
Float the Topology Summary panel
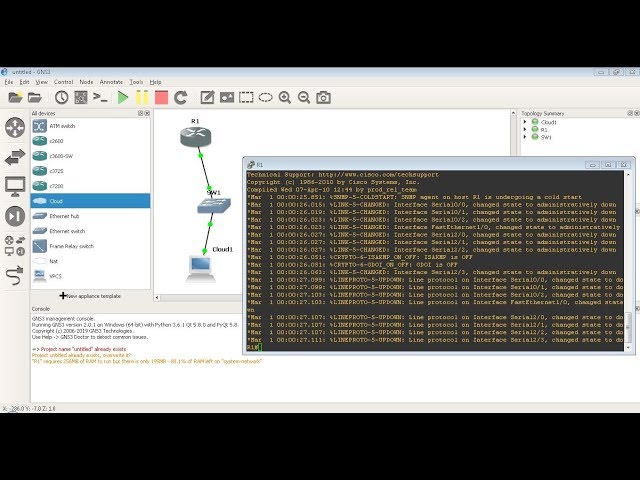(x=630, y=113)
